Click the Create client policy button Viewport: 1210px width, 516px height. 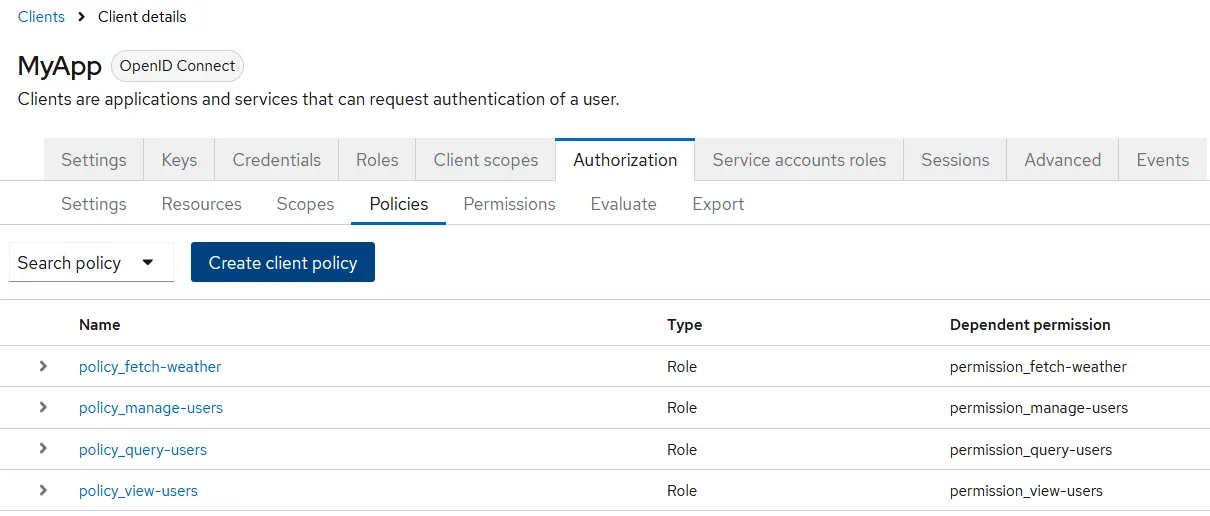pyautogui.click(x=282, y=263)
